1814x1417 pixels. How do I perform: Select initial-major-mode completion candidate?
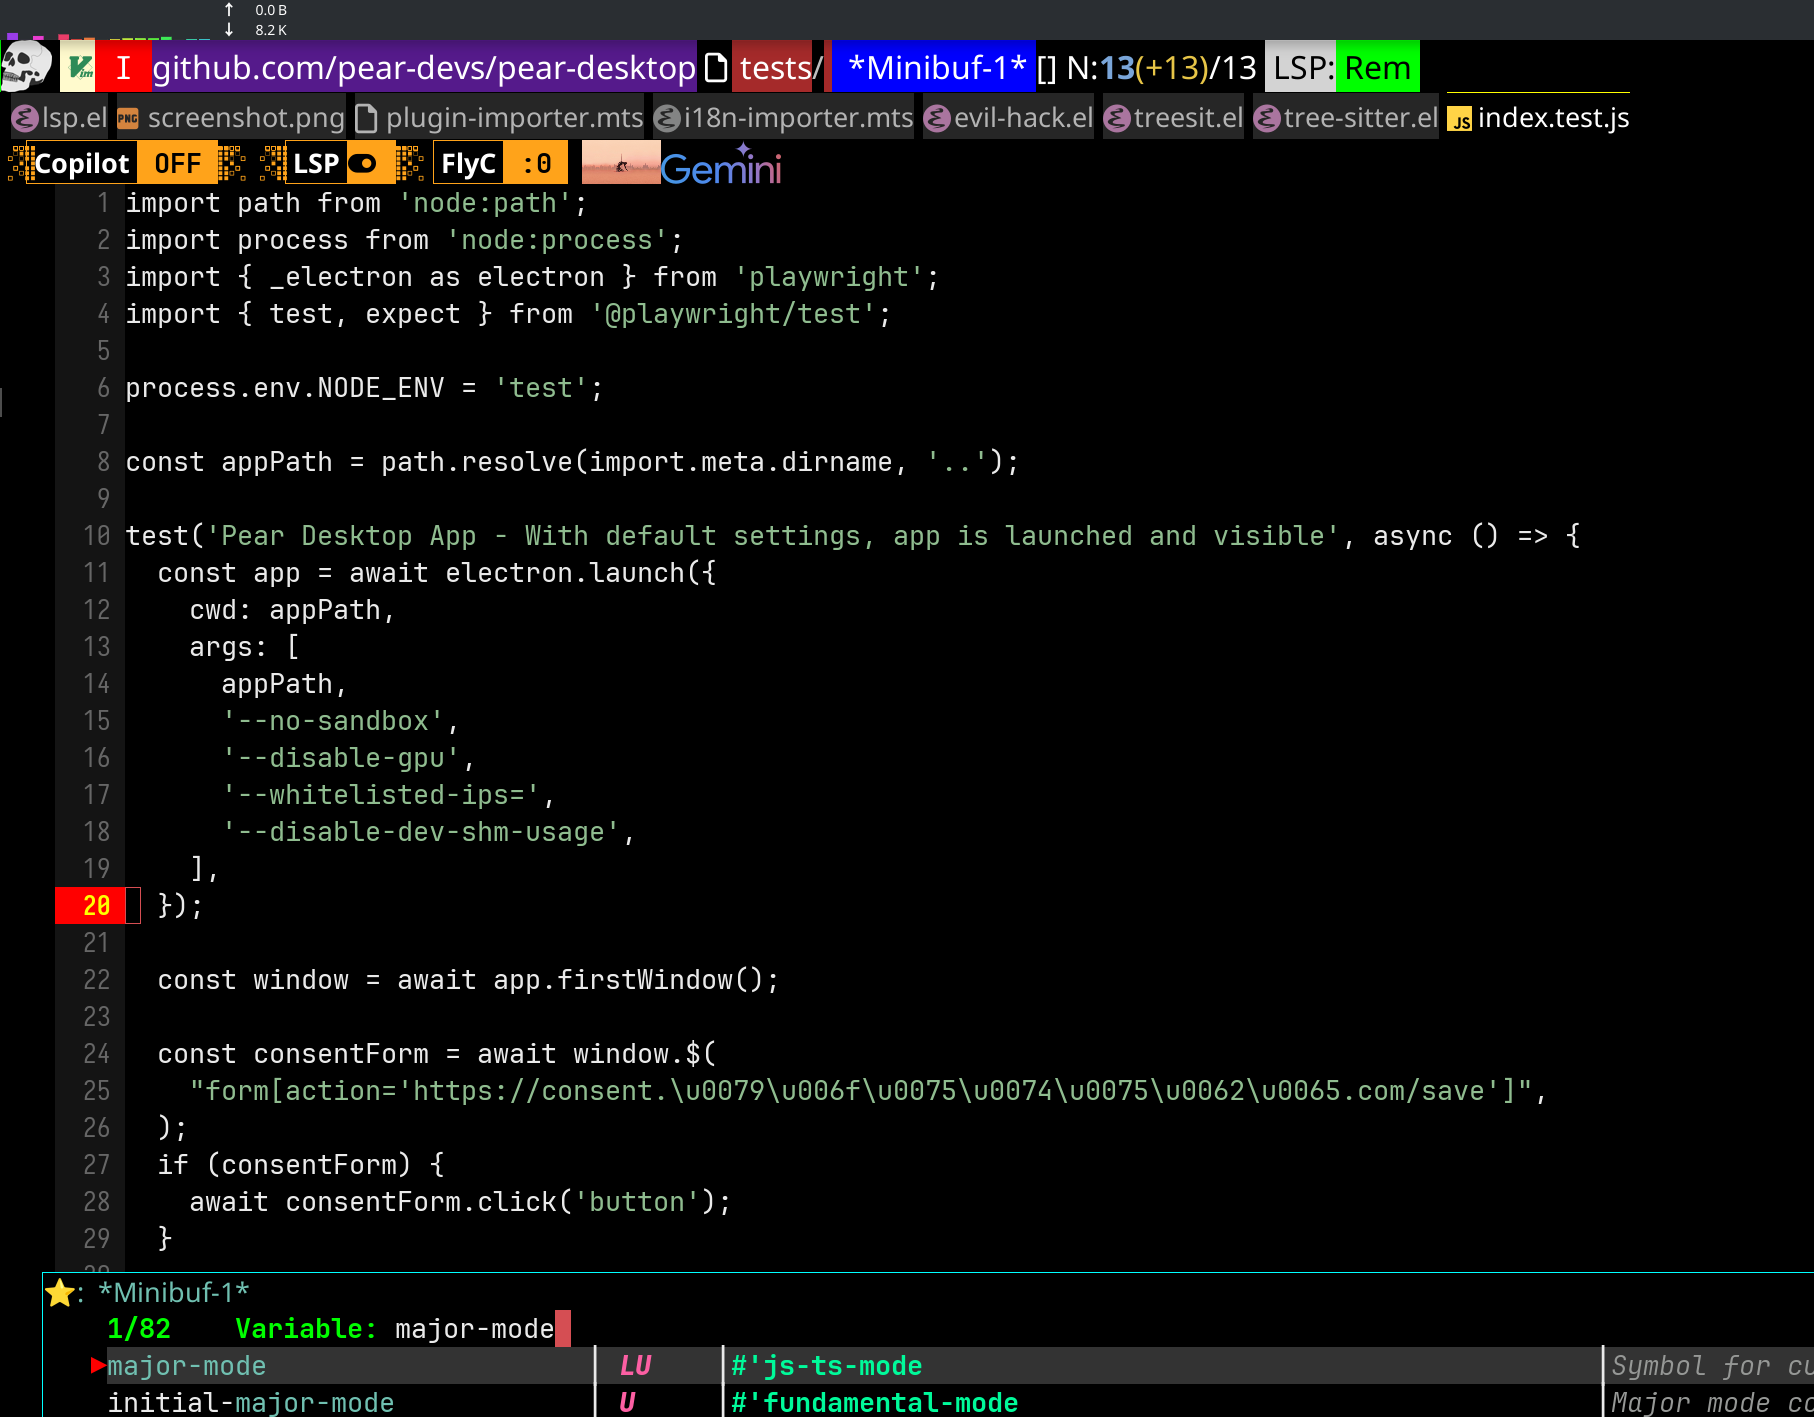pyautogui.click(x=250, y=1403)
